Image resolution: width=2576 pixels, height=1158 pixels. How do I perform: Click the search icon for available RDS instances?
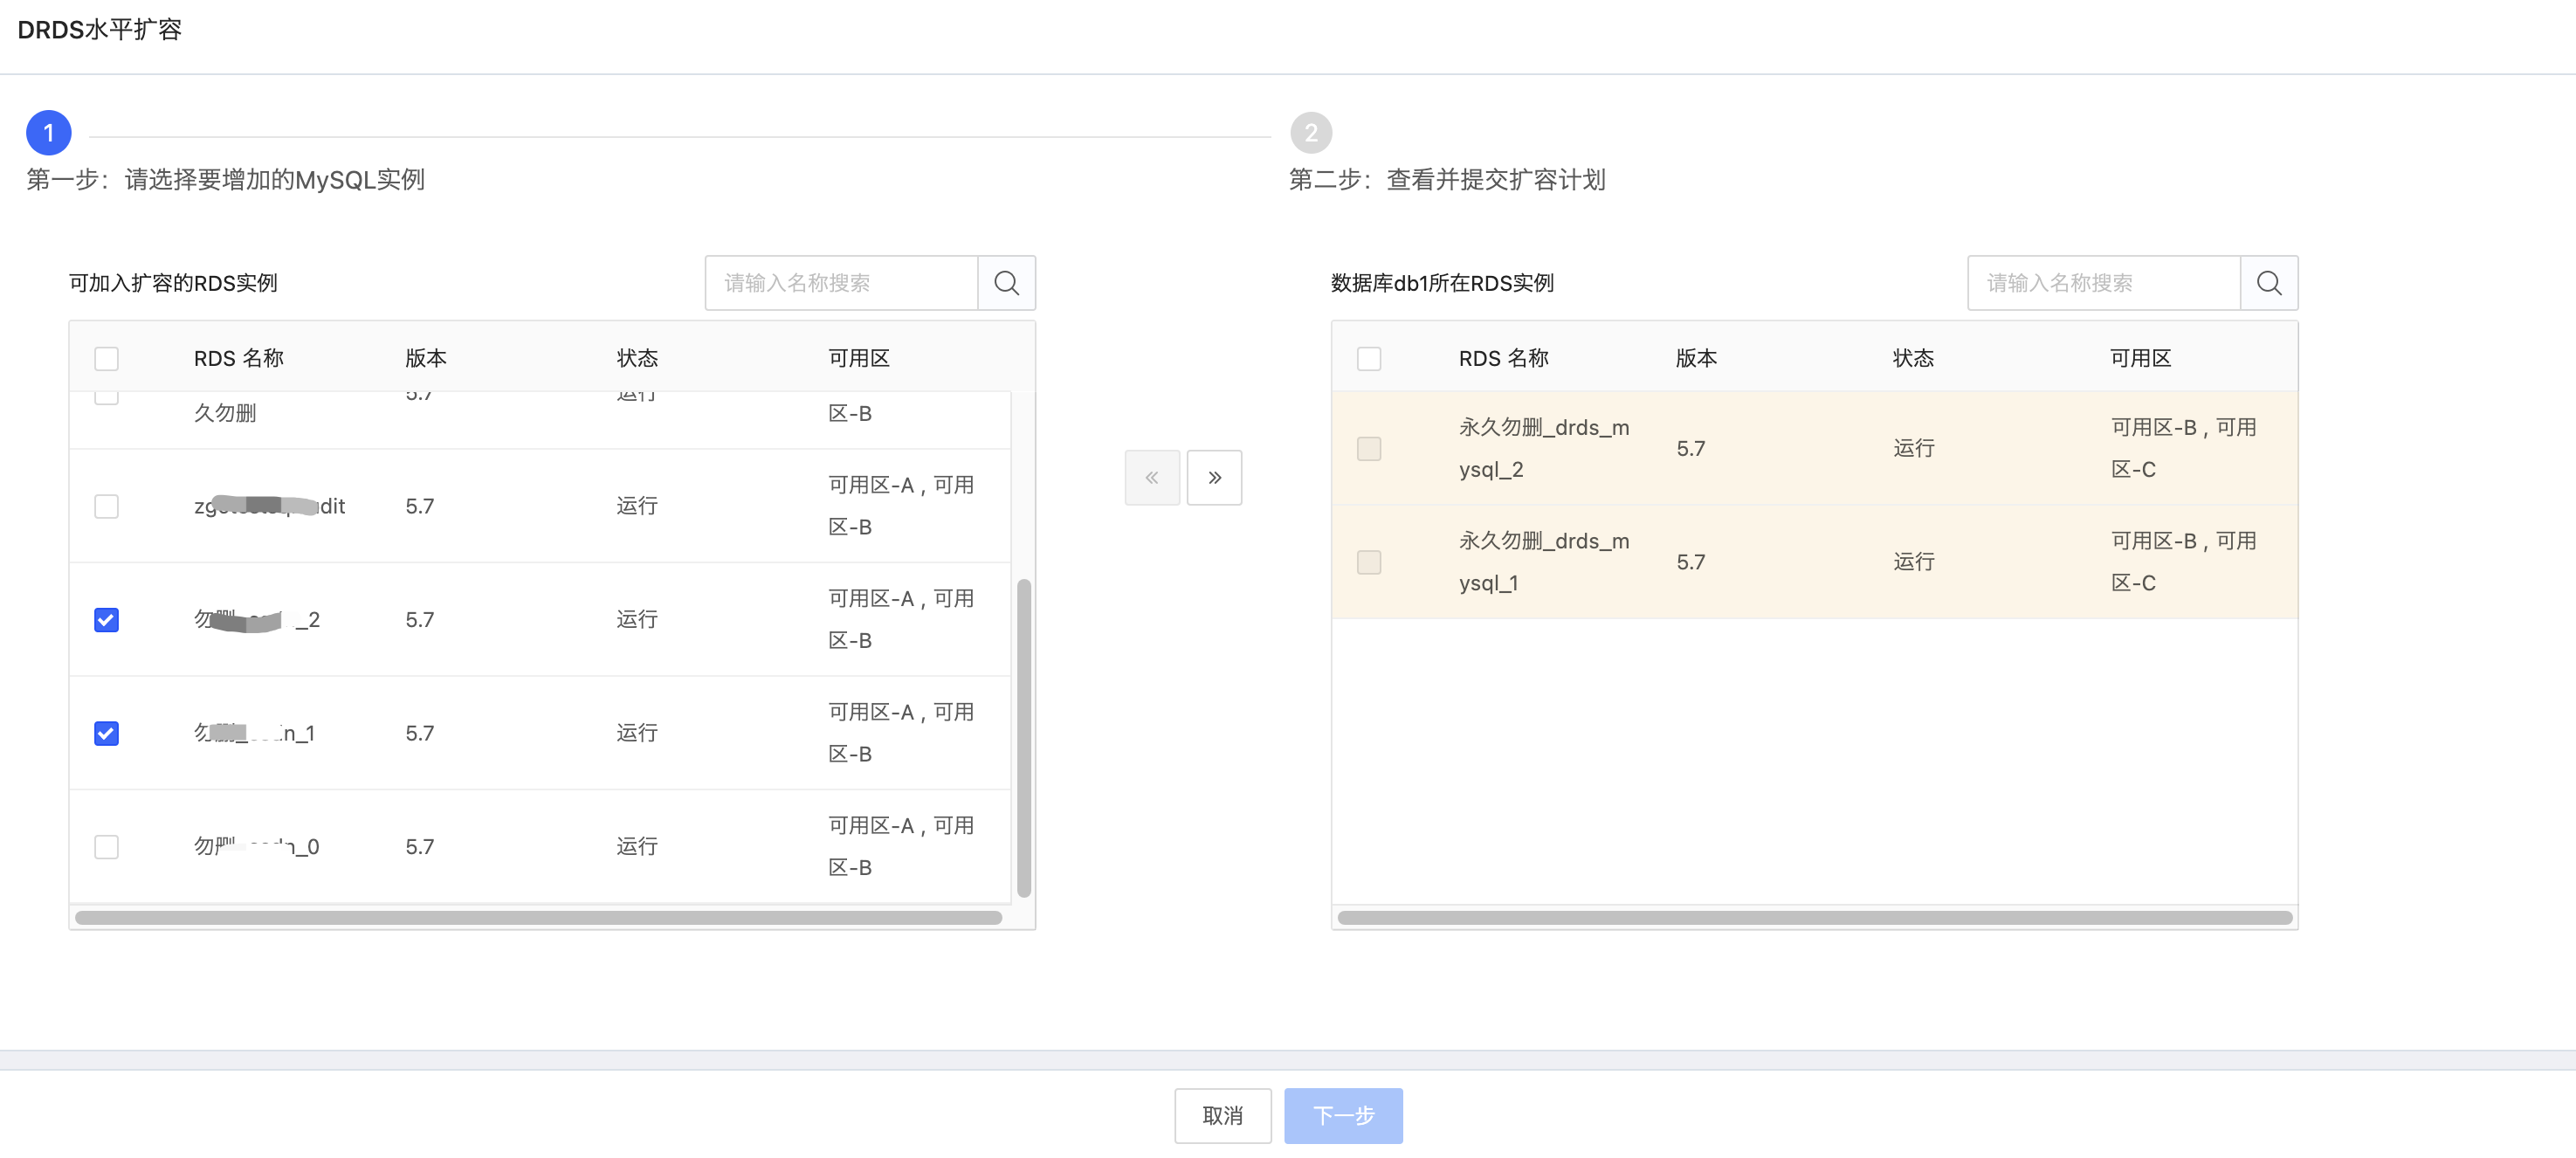click(1006, 283)
